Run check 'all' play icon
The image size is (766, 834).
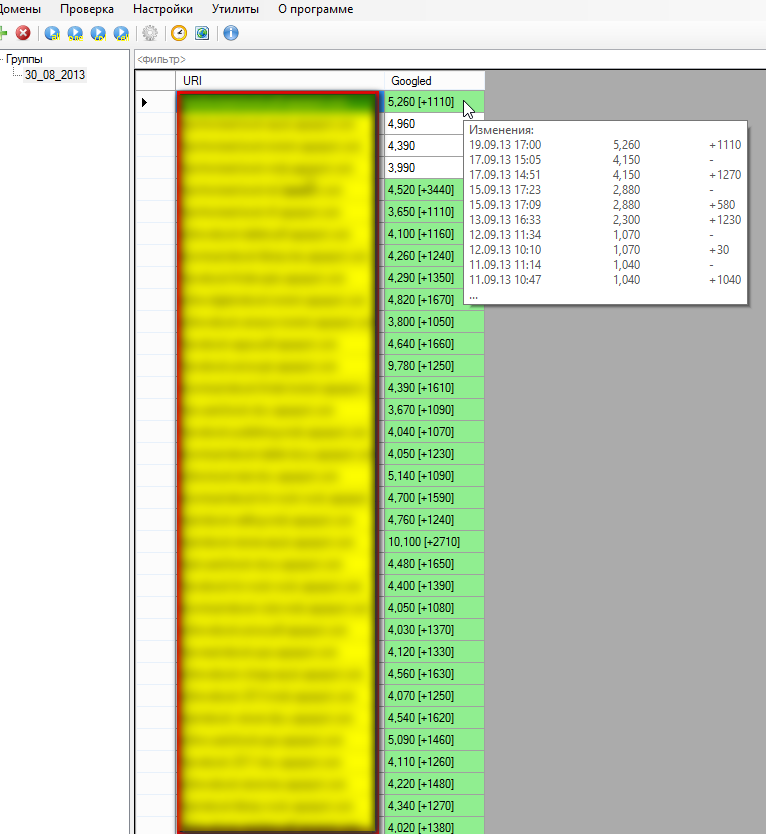(x=51, y=33)
